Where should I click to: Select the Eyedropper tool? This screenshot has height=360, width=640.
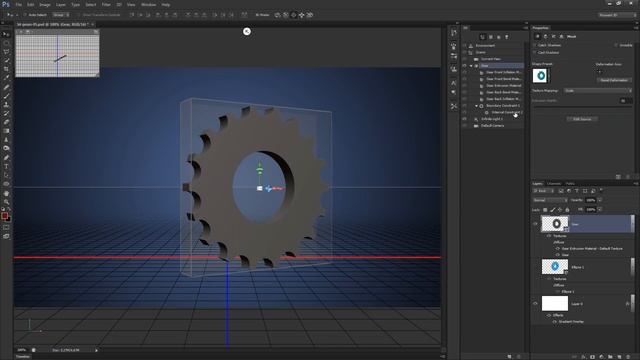click(x=6, y=78)
